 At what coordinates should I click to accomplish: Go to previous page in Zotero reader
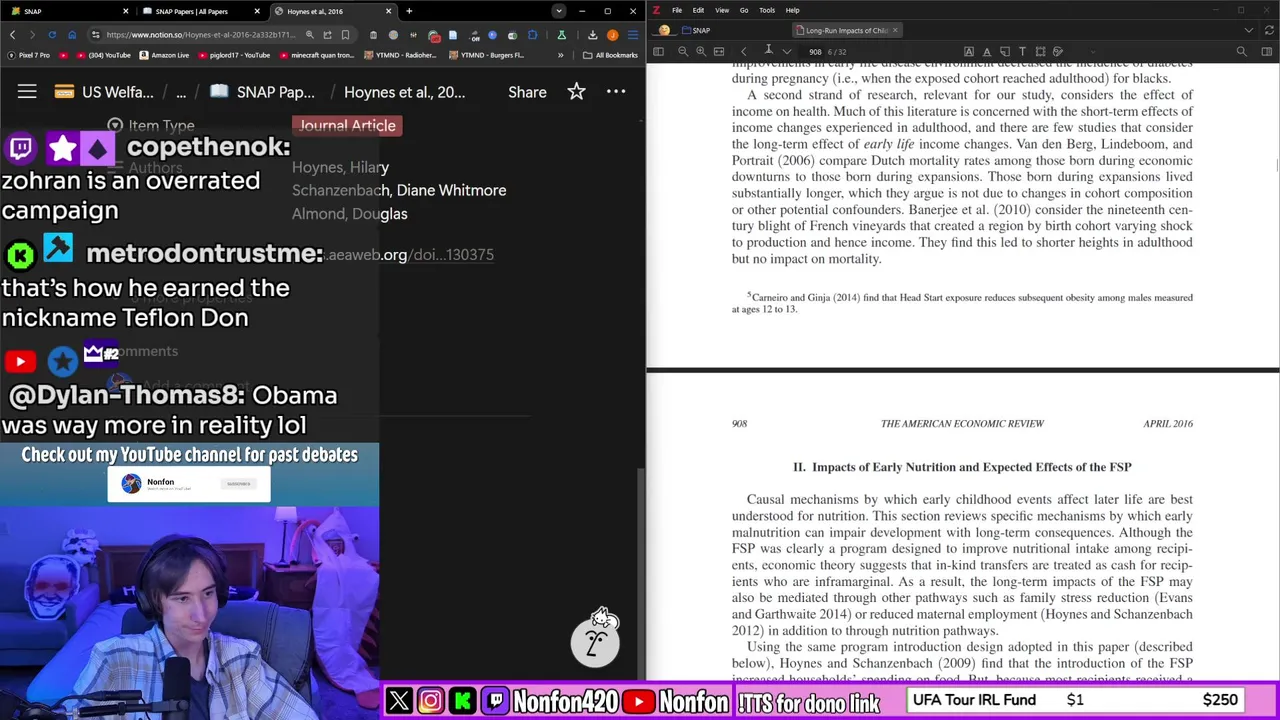pyautogui.click(x=743, y=51)
